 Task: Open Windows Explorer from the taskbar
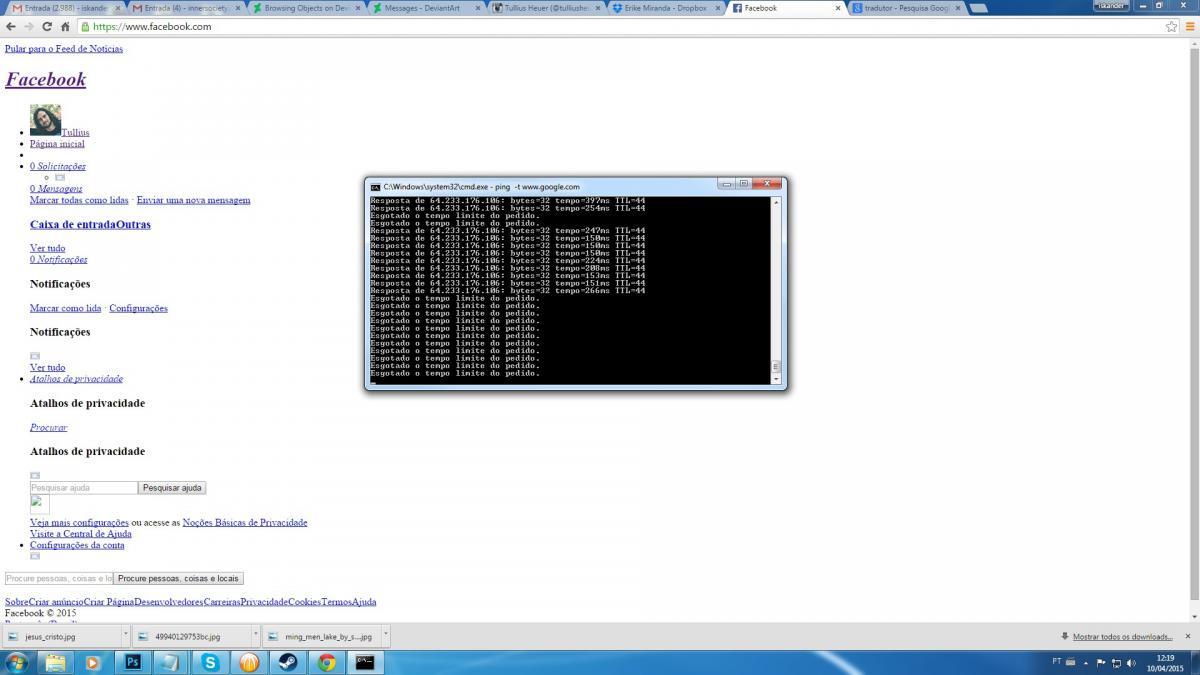tap(55, 662)
